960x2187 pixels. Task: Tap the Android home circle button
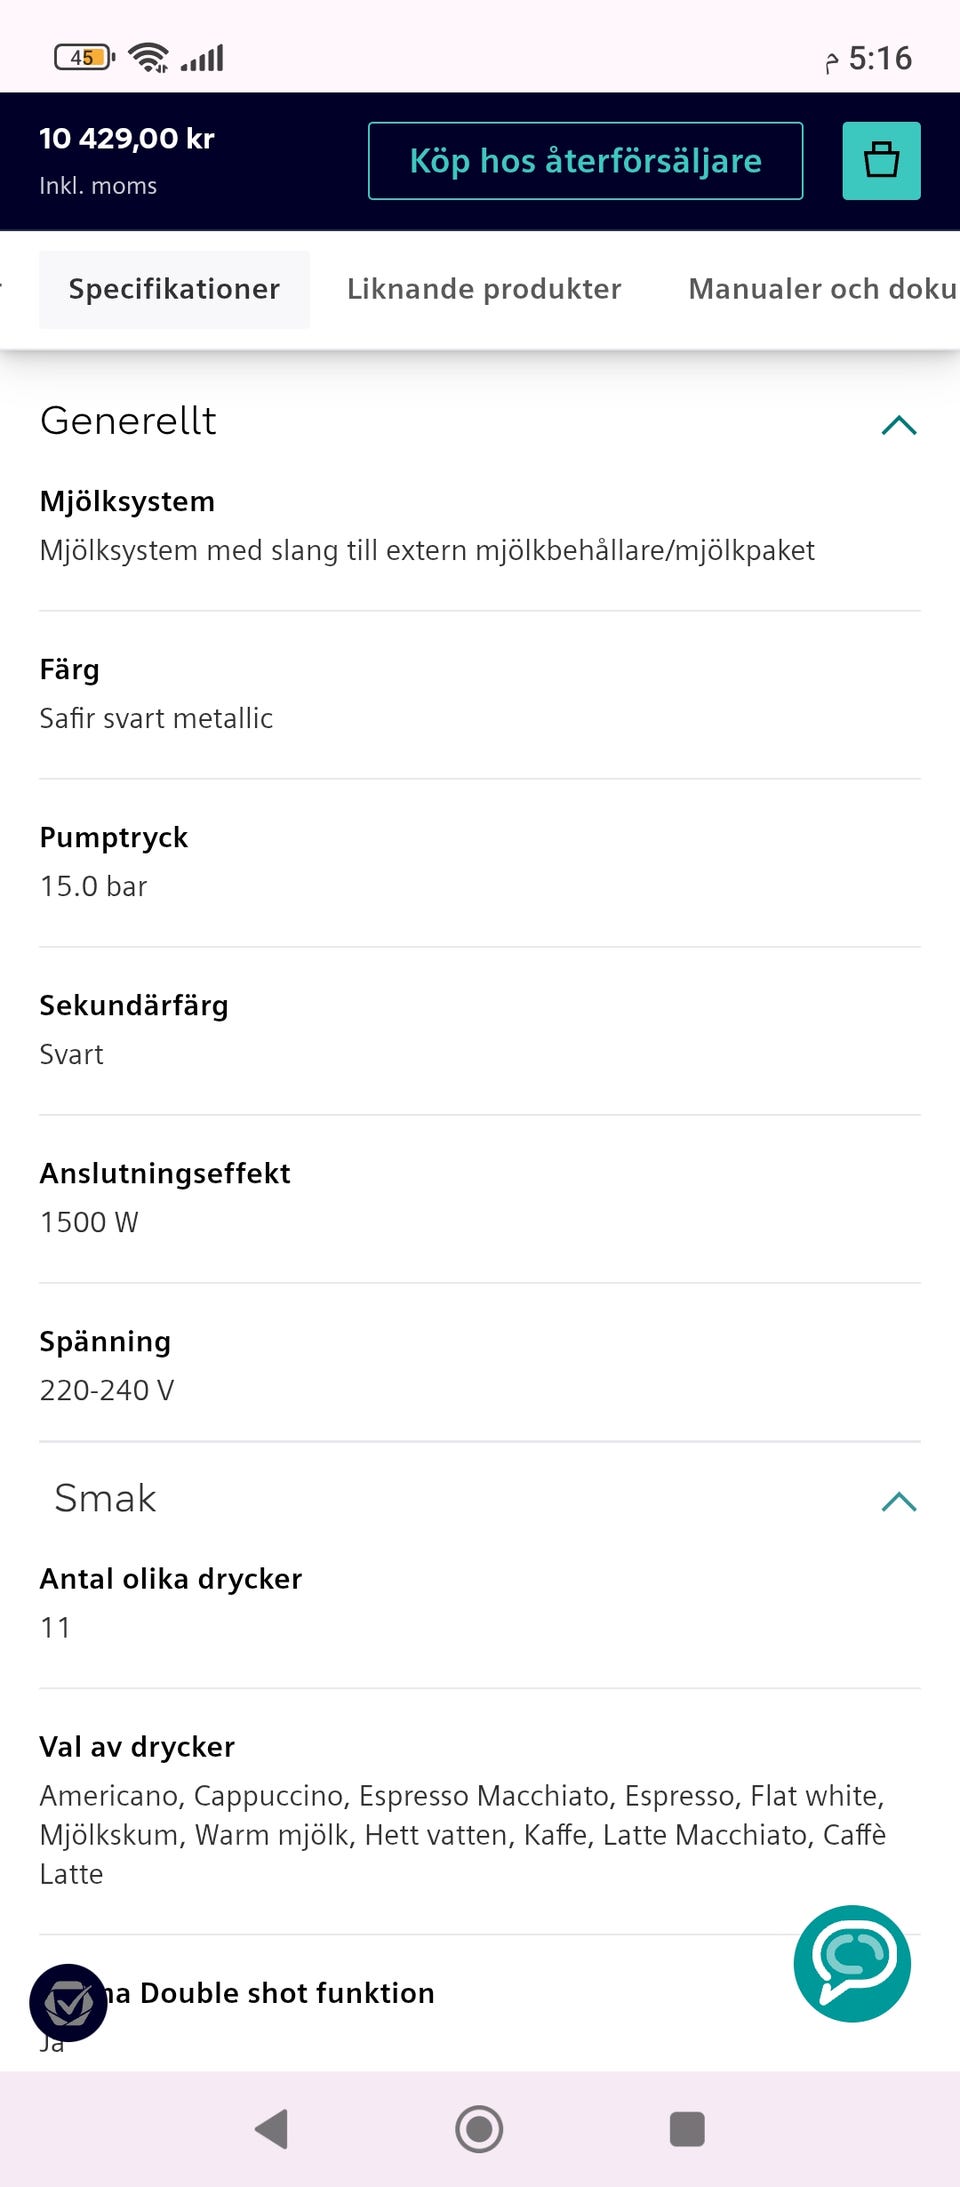(x=479, y=2129)
